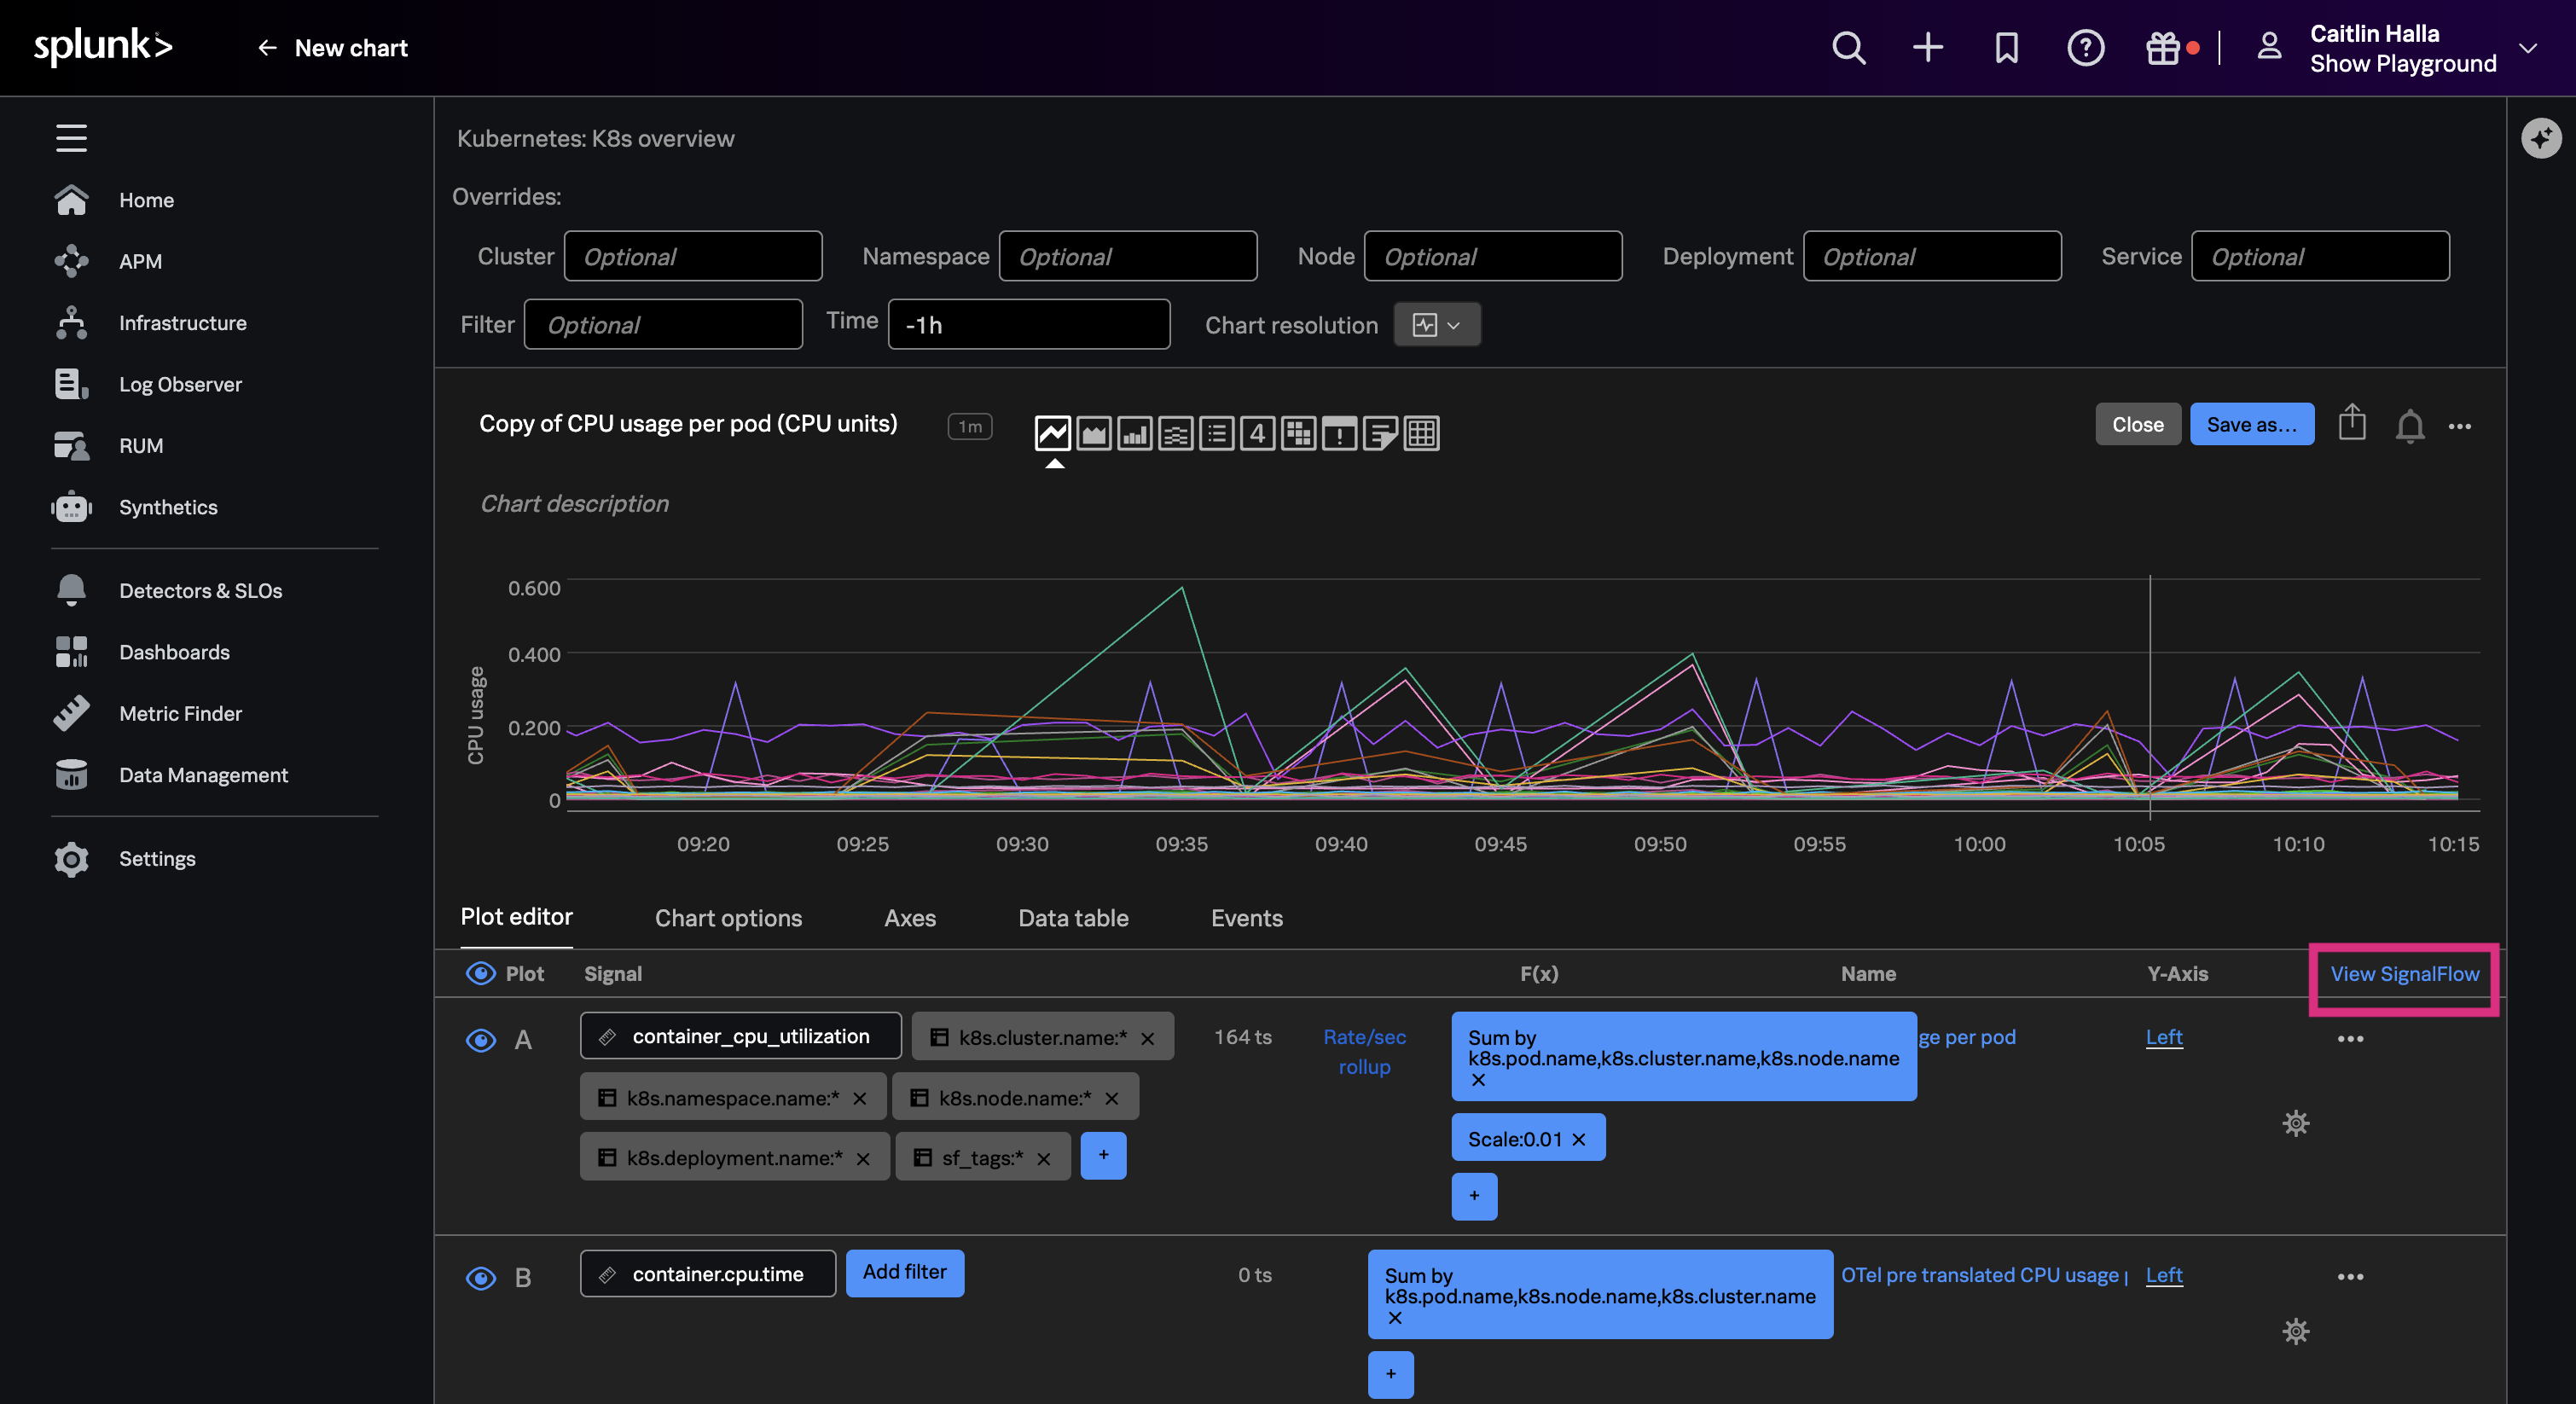This screenshot has width=2576, height=1404.
Task: Hide plot A using its eye toggle
Action: [481, 1040]
